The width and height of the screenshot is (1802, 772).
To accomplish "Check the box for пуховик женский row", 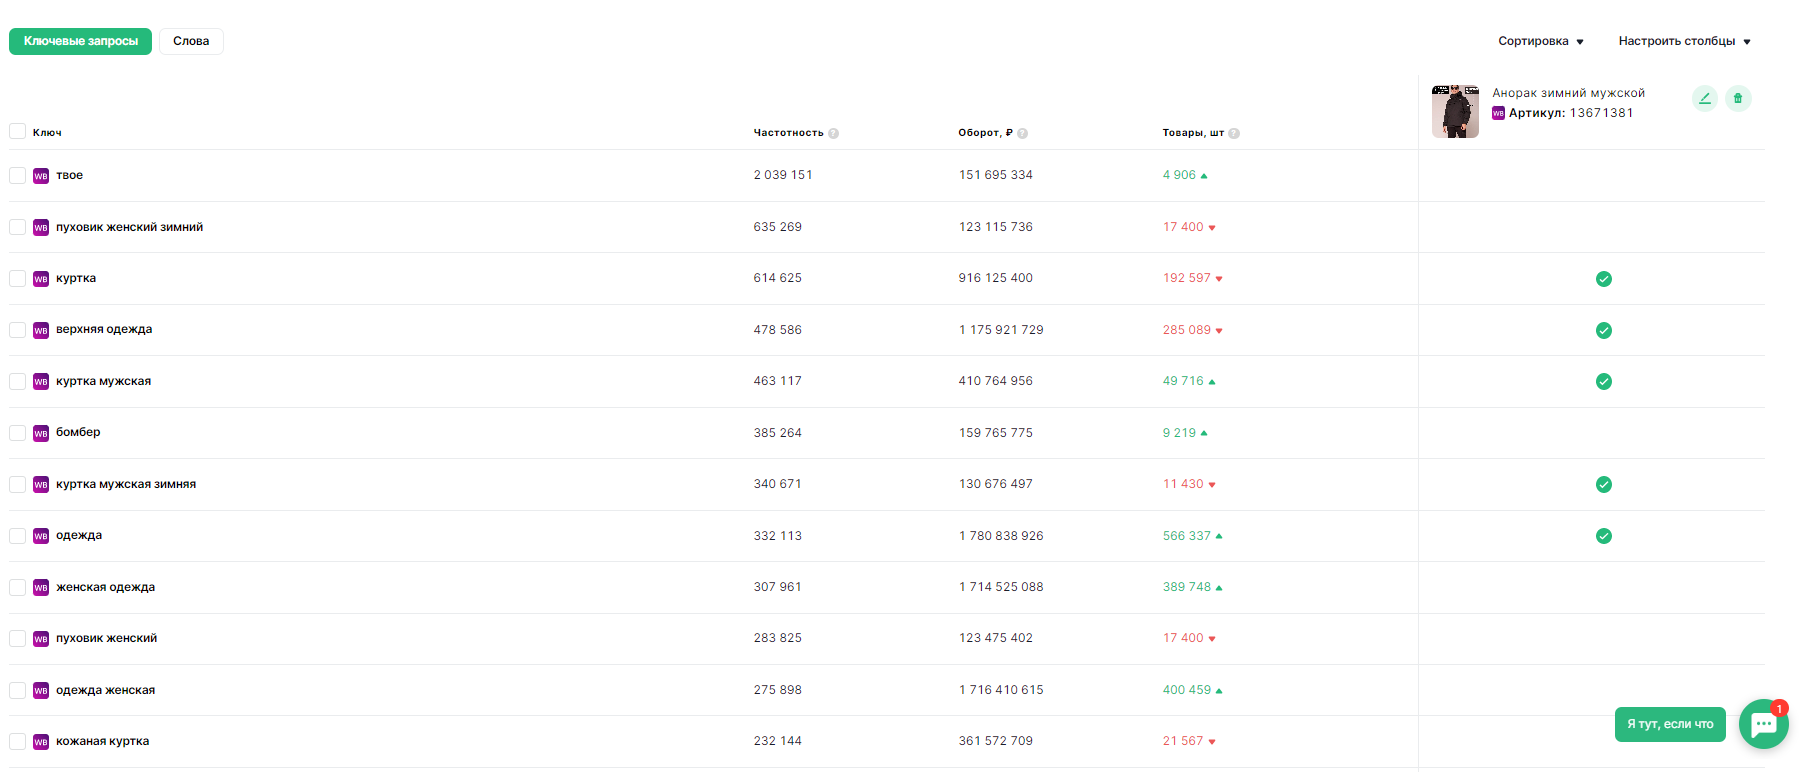I will pos(17,638).
